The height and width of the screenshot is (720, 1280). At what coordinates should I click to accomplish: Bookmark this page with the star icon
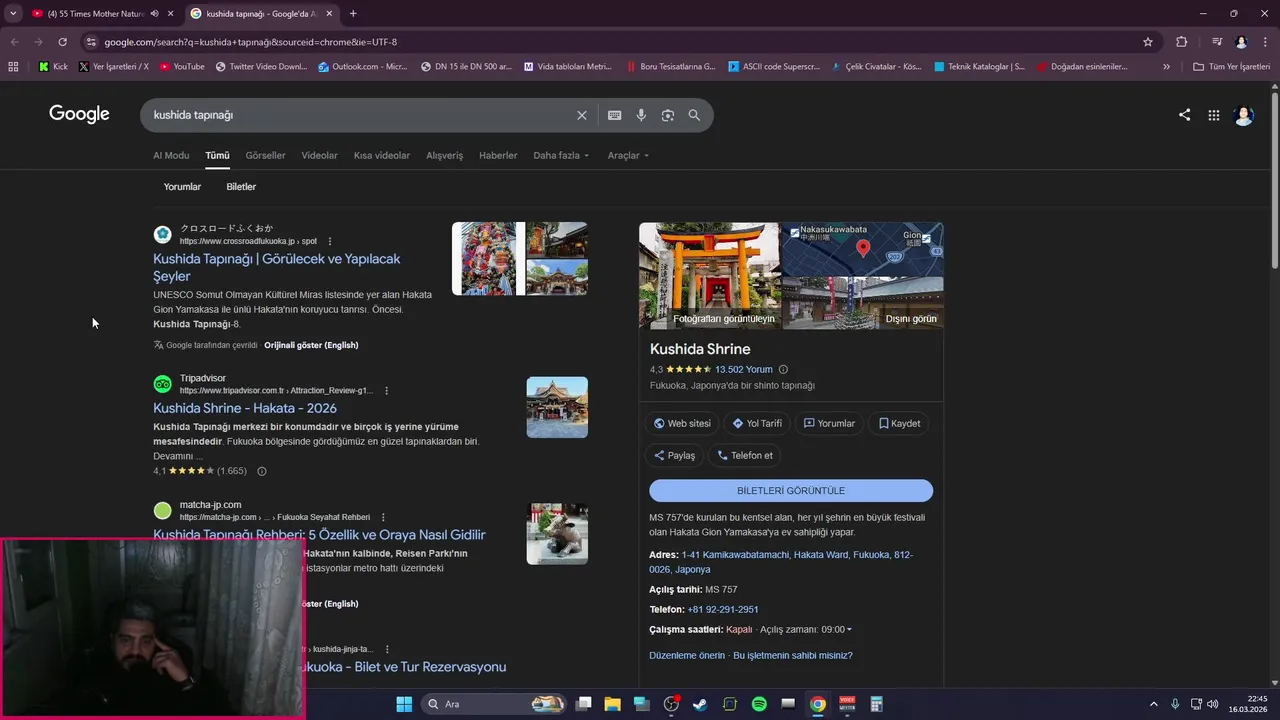coord(1148,42)
